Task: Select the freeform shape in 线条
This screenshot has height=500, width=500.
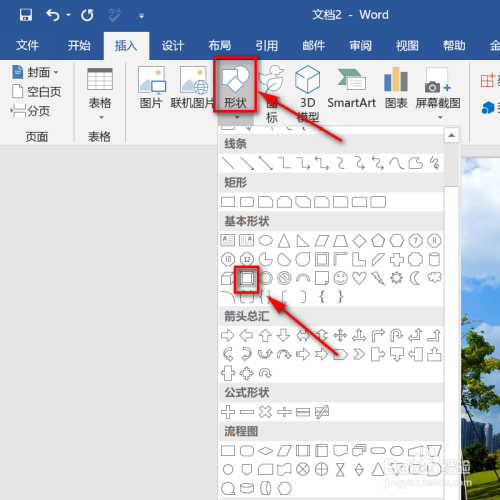Action: point(416,163)
